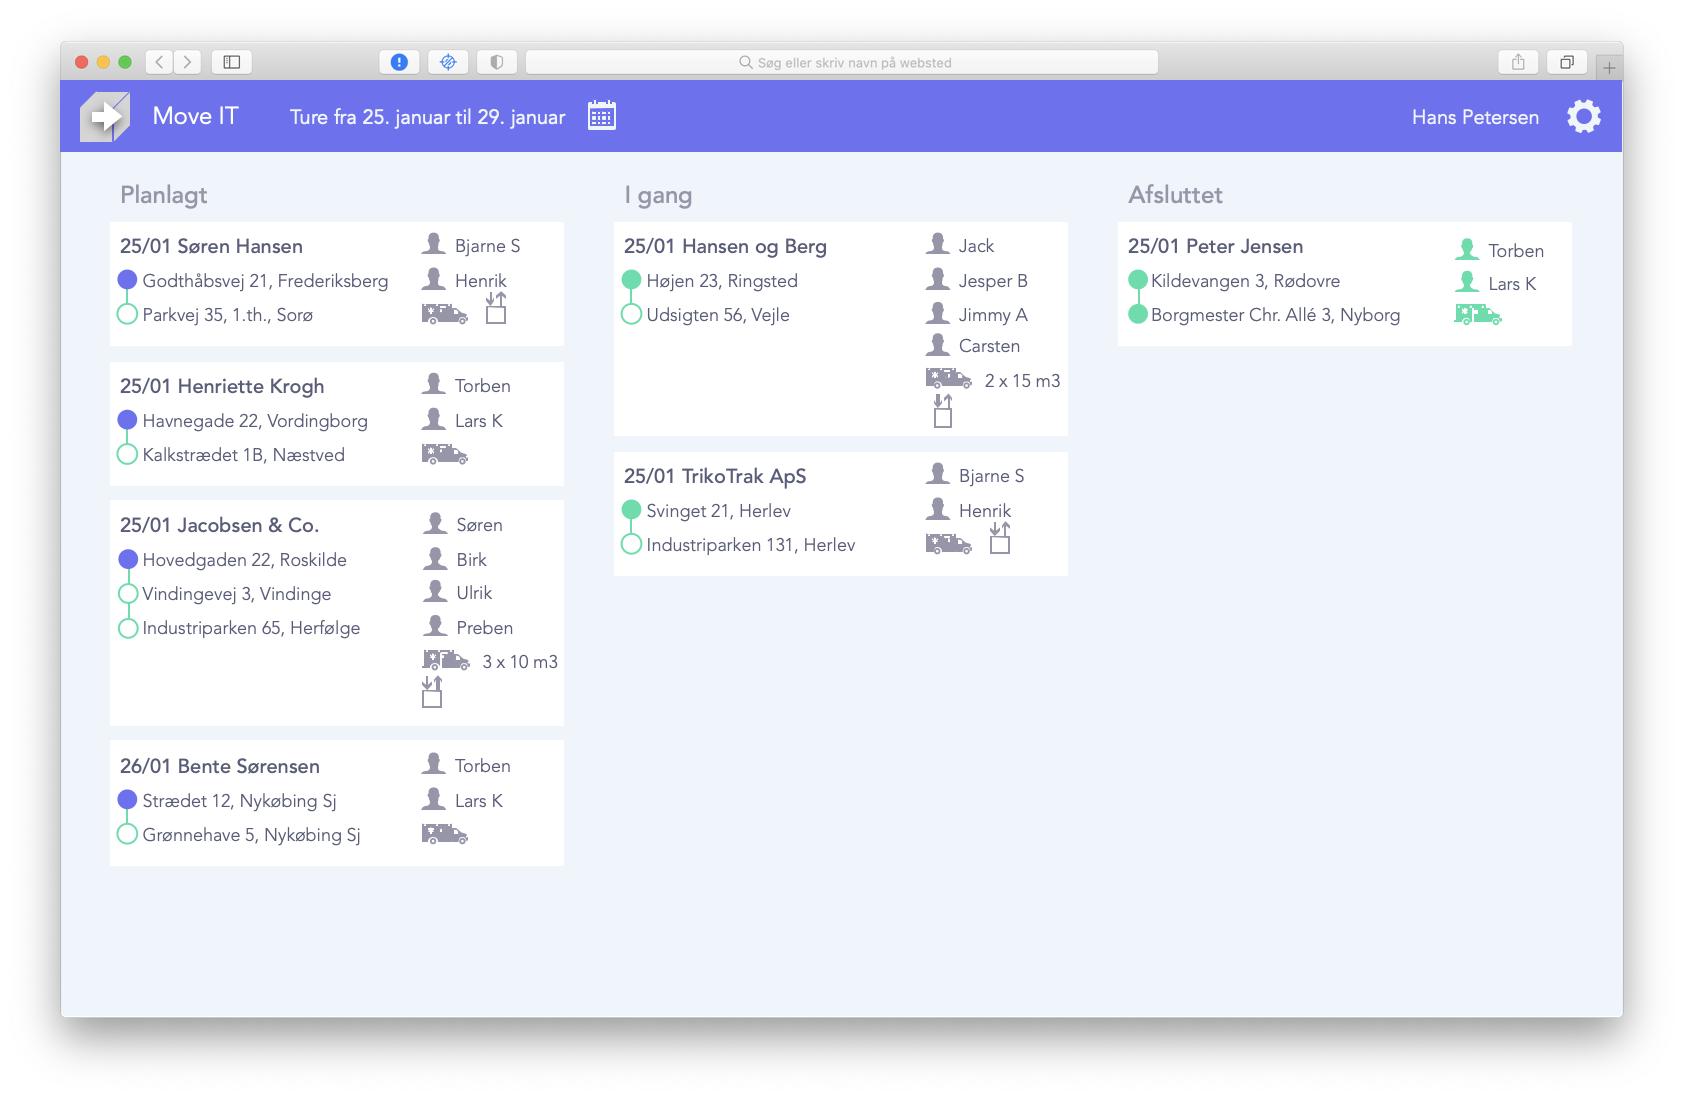Click the elevator icon on Jacobsen & Co. card
The width and height of the screenshot is (1684, 1098).
click(x=432, y=692)
